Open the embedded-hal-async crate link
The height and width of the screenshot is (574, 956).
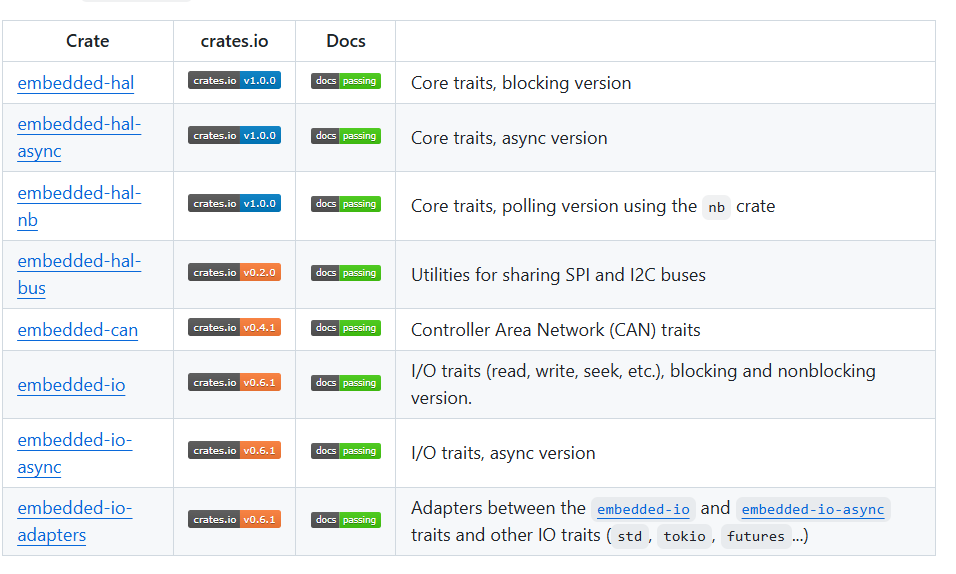pyautogui.click(x=79, y=137)
